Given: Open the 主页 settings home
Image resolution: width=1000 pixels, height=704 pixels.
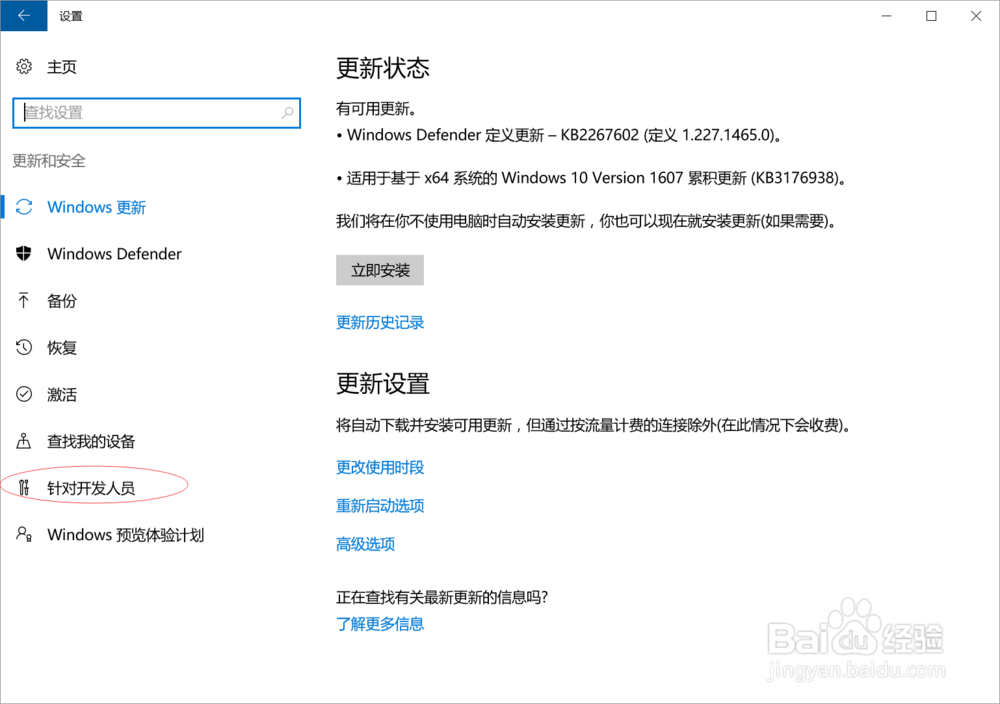Looking at the screenshot, I should (62, 67).
